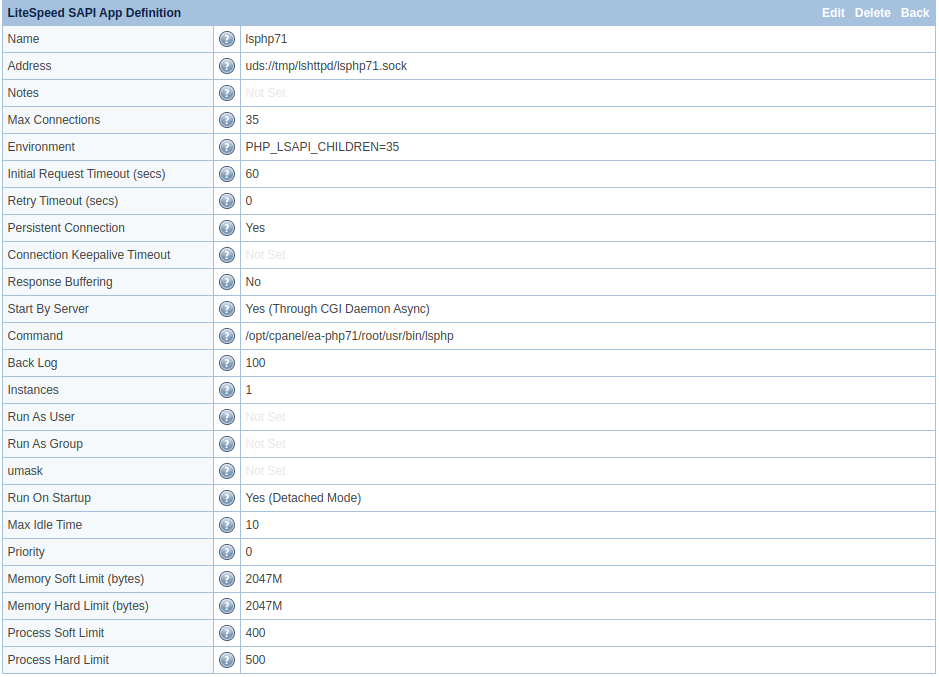View Persistent Connection help

tap(227, 227)
